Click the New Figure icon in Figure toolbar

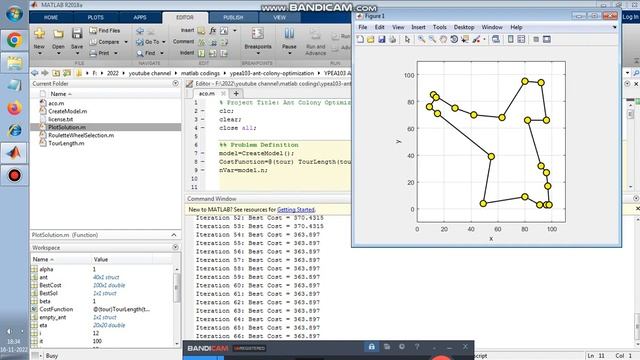coord(360,39)
